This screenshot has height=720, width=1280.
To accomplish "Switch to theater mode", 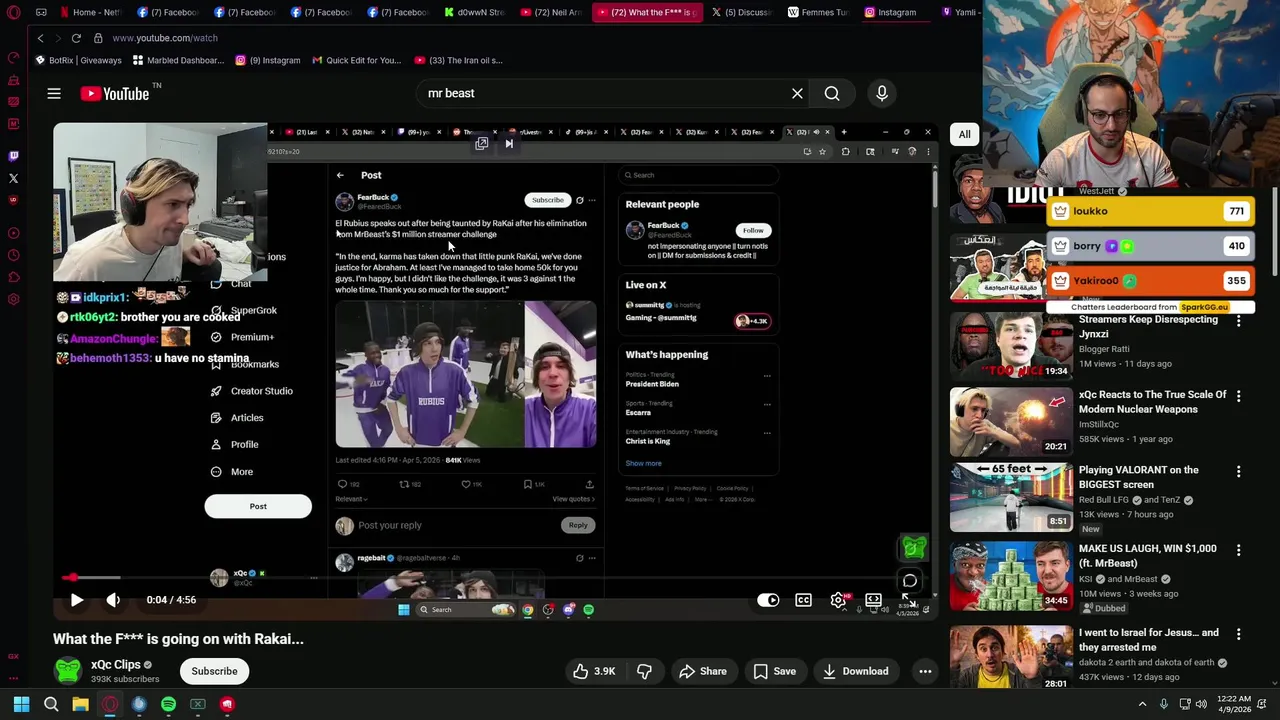I will 873,600.
